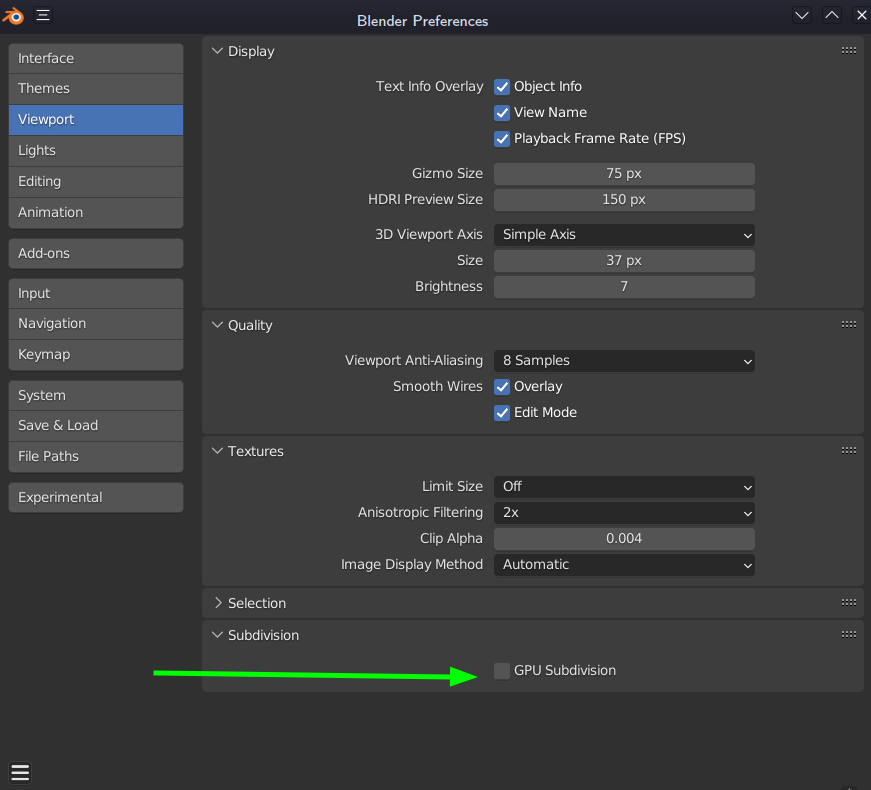The width and height of the screenshot is (871, 790).
Task: Click the Quality panel drag grip
Action: [x=848, y=324]
